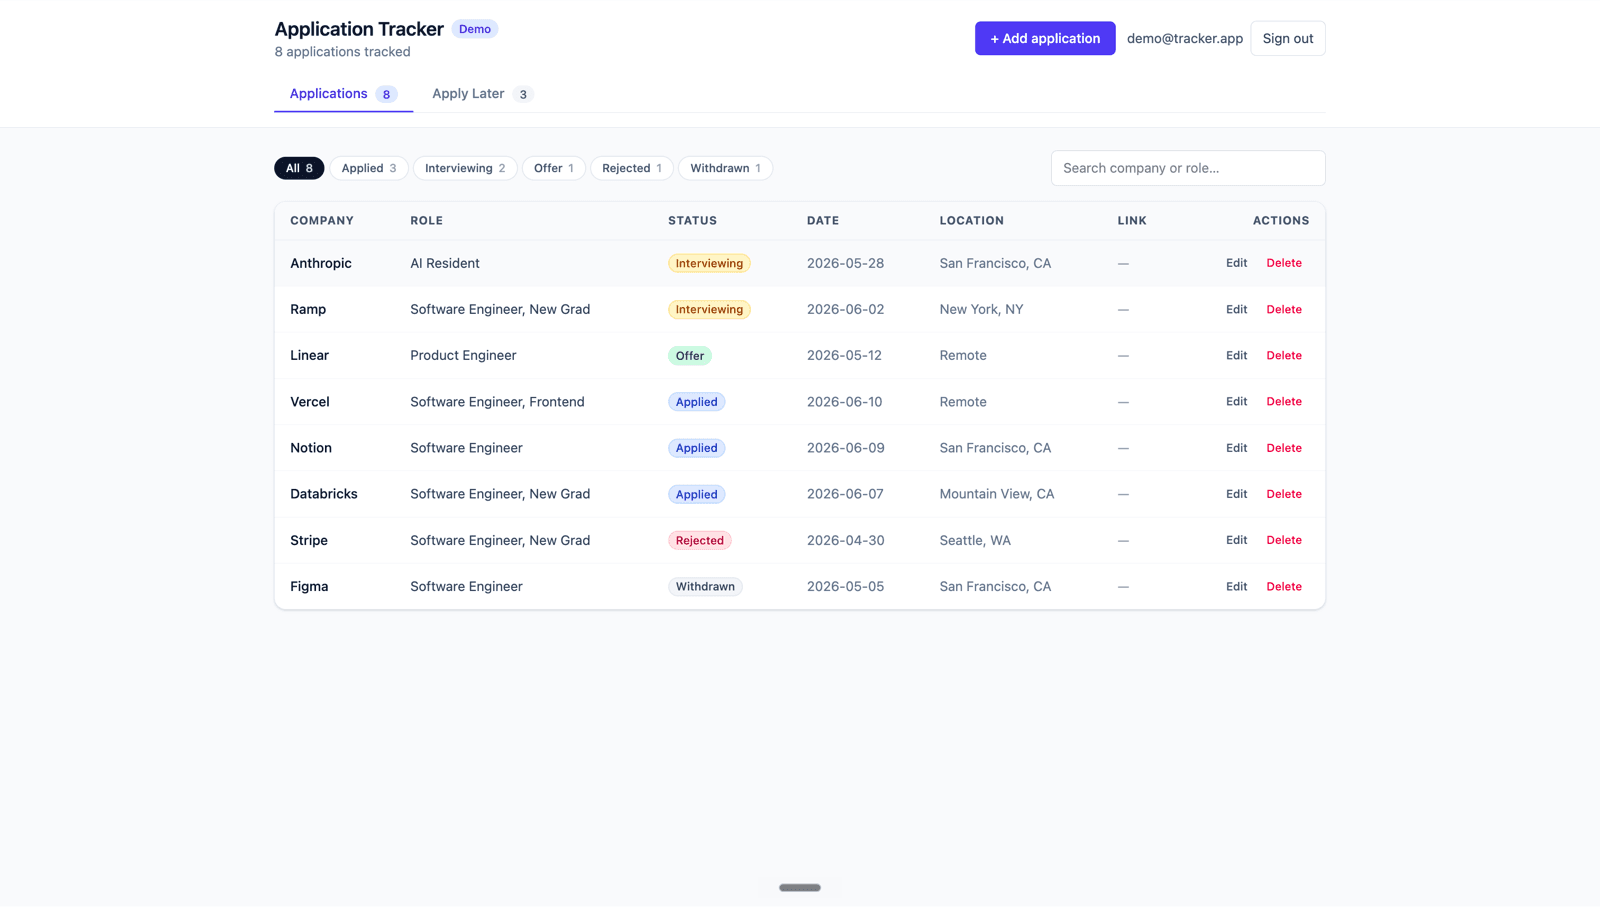The width and height of the screenshot is (1600, 907).
Task: Edit the Figma application
Action: coord(1237,586)
